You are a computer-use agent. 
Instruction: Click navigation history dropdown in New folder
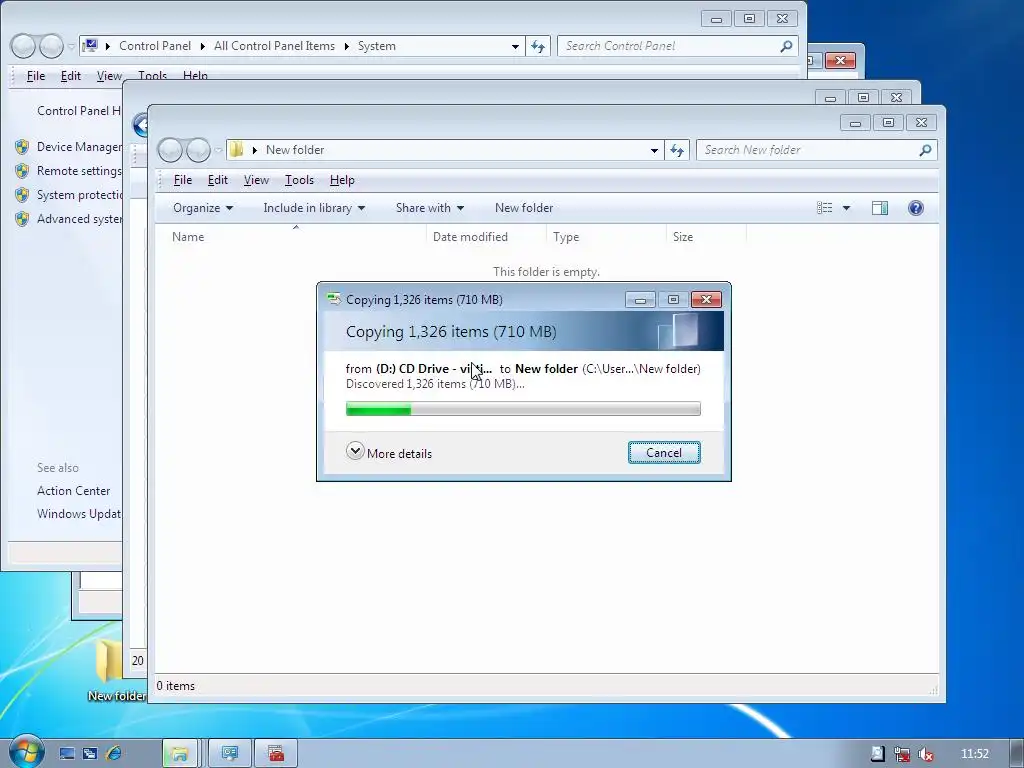[218, 150]
